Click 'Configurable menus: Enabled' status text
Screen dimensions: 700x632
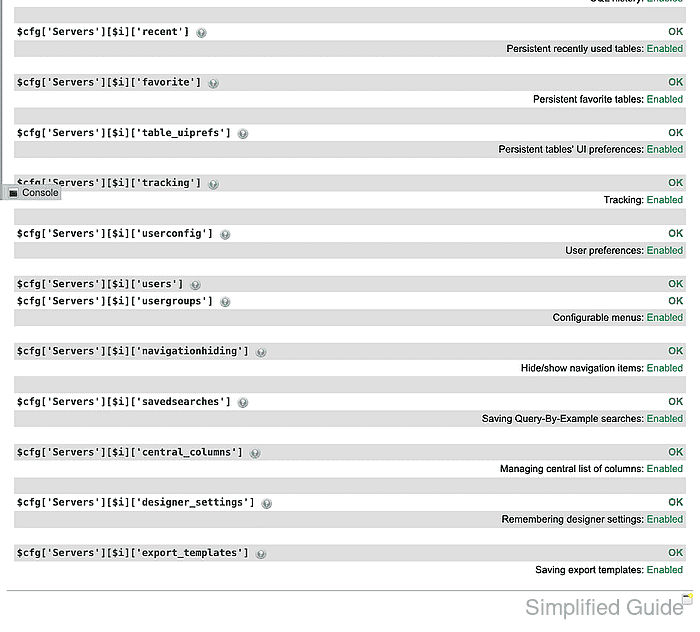click(x=617, y=317)
